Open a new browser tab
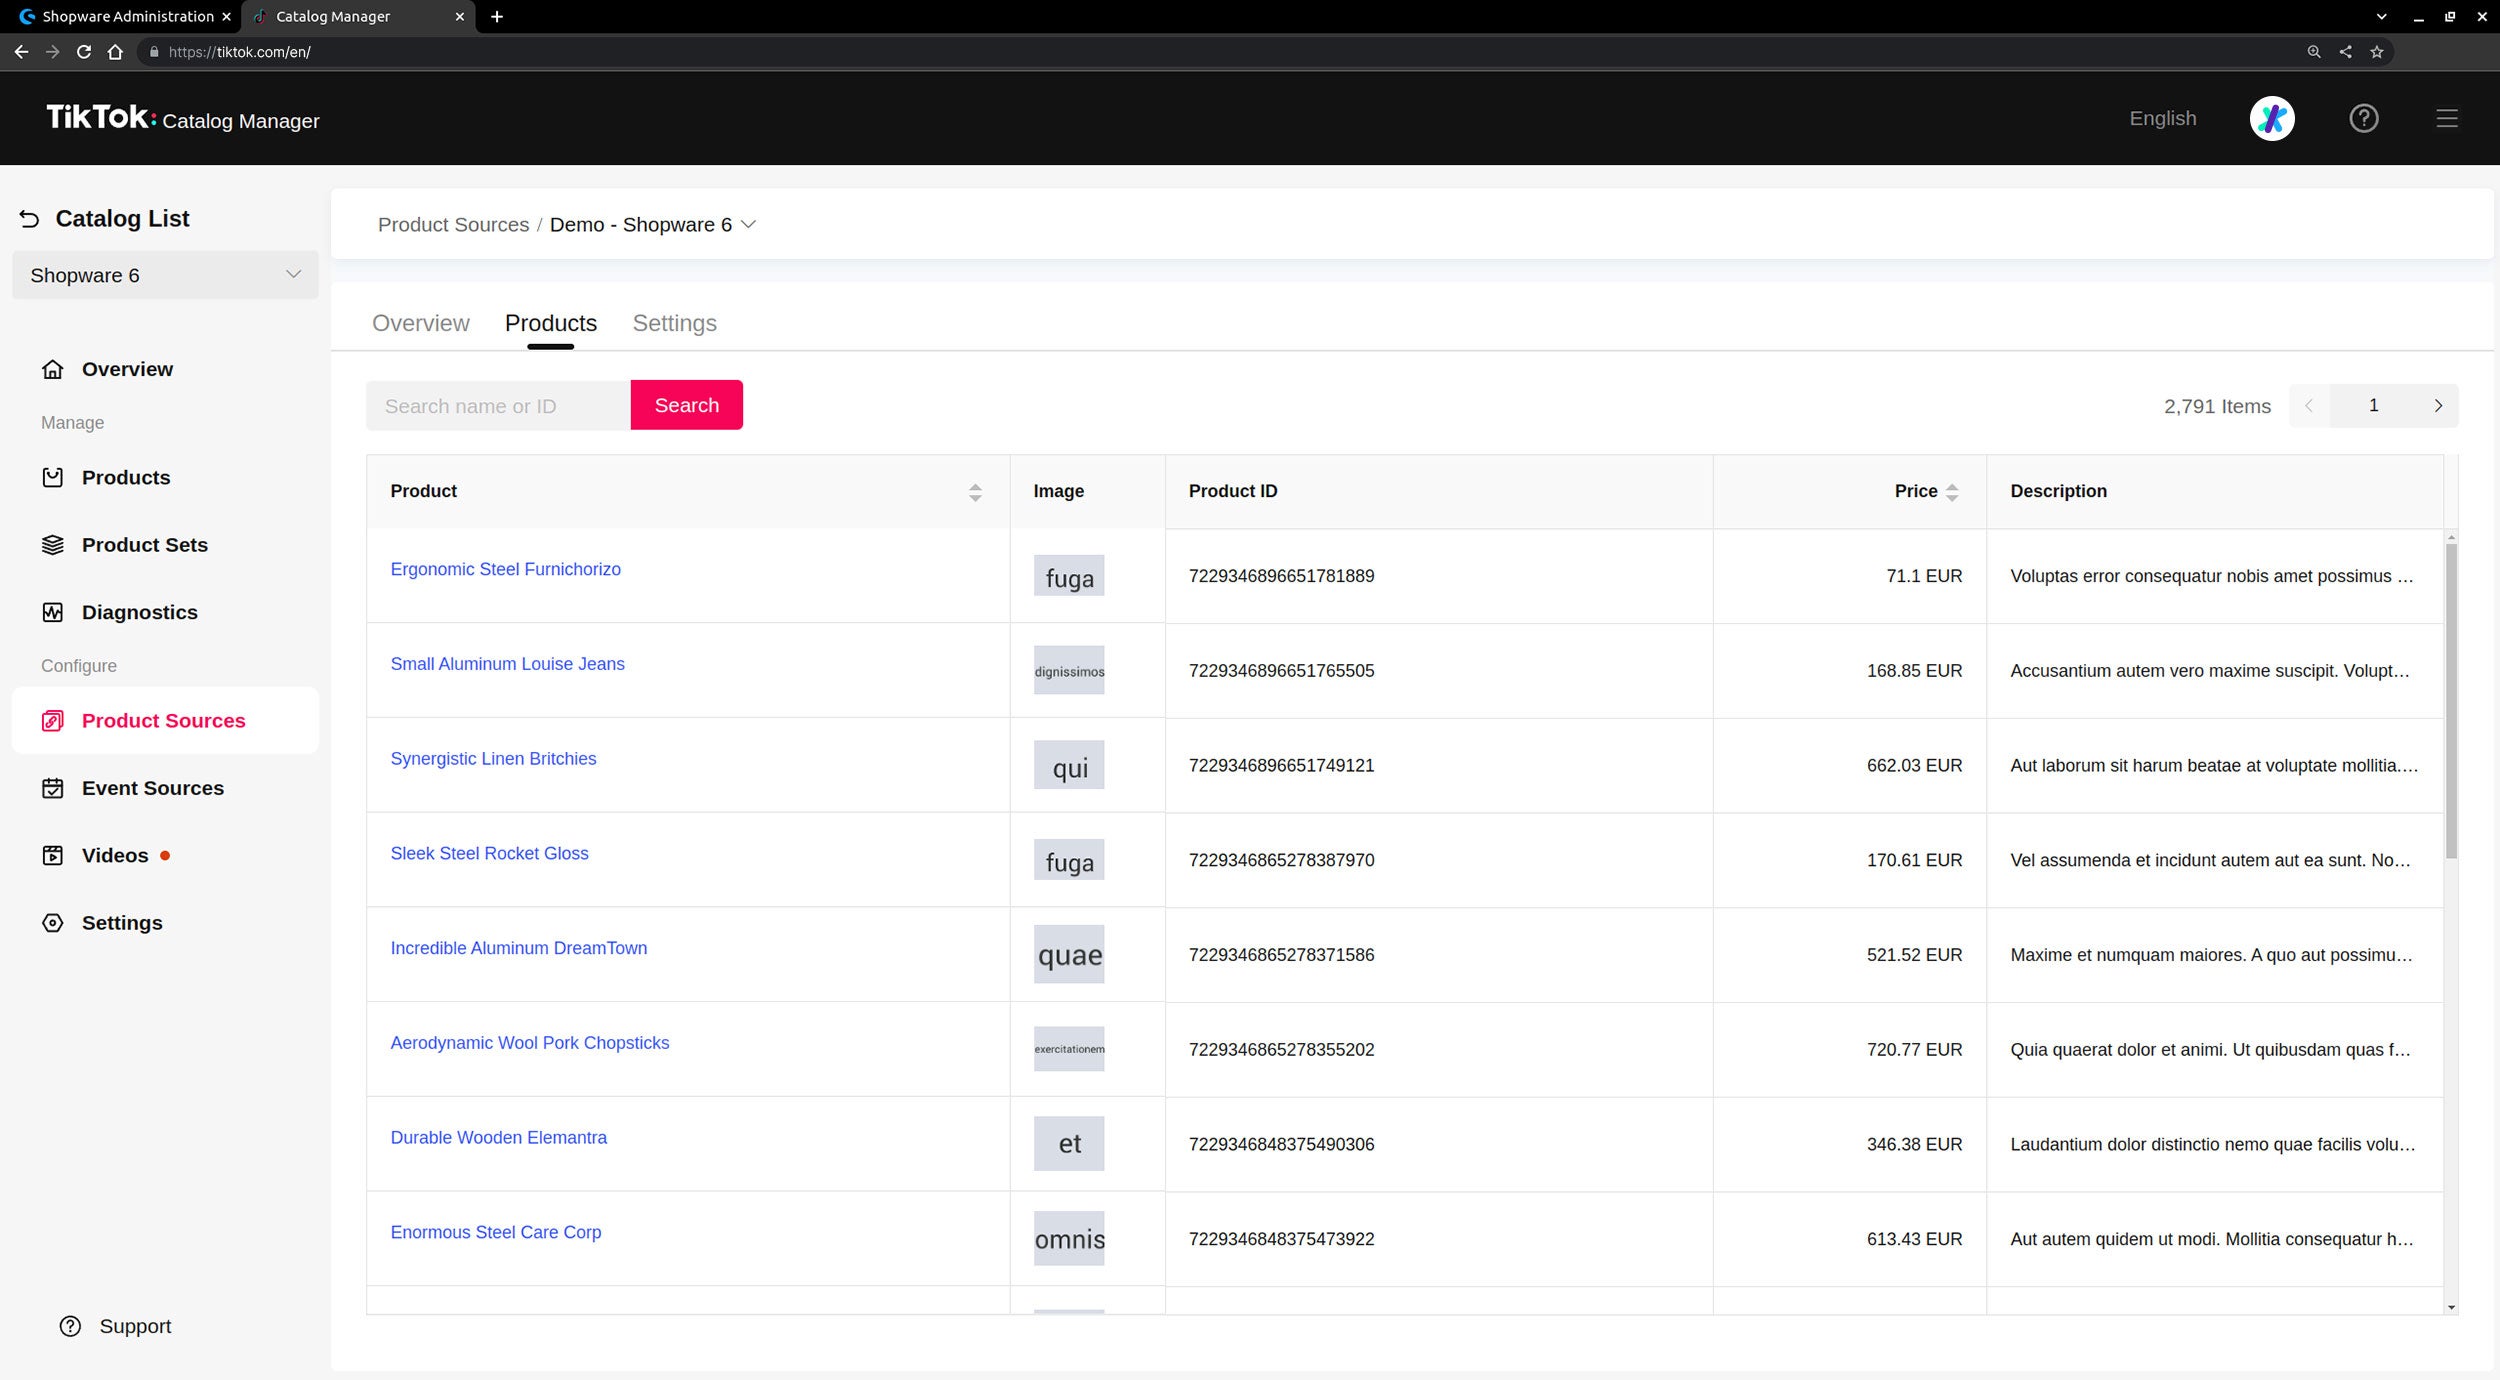2500x1380 pixels. click(497, 16)
